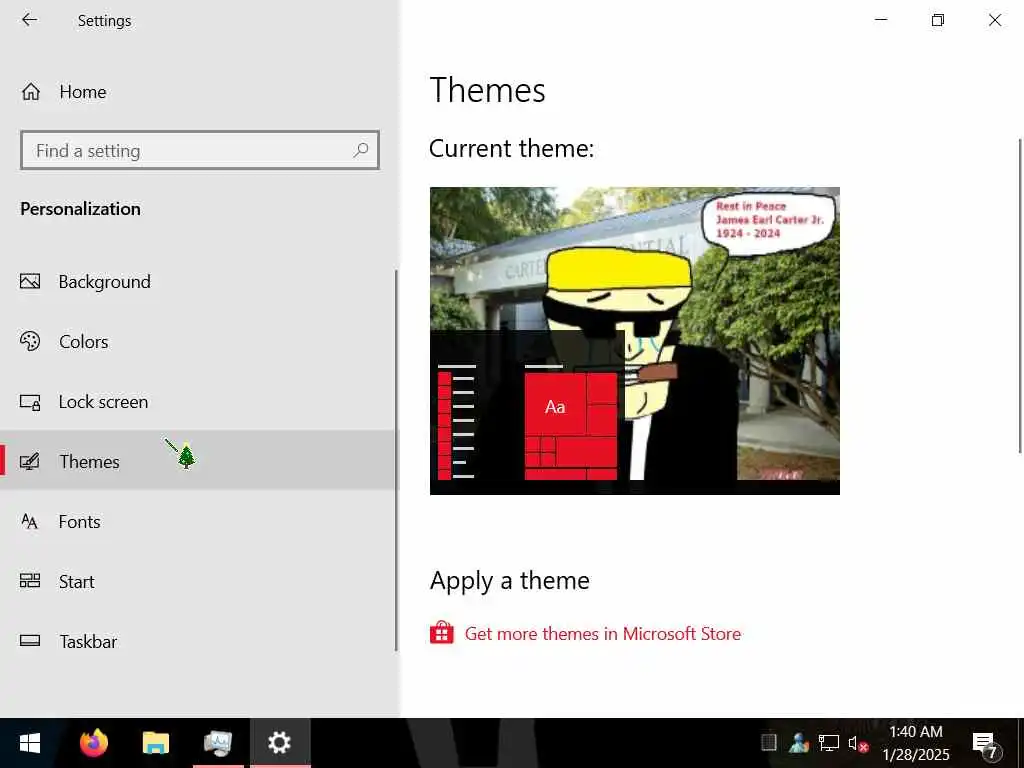Click the Apply a theme heading
Viewport: 1024px width, 768px height.
[509, 581]
